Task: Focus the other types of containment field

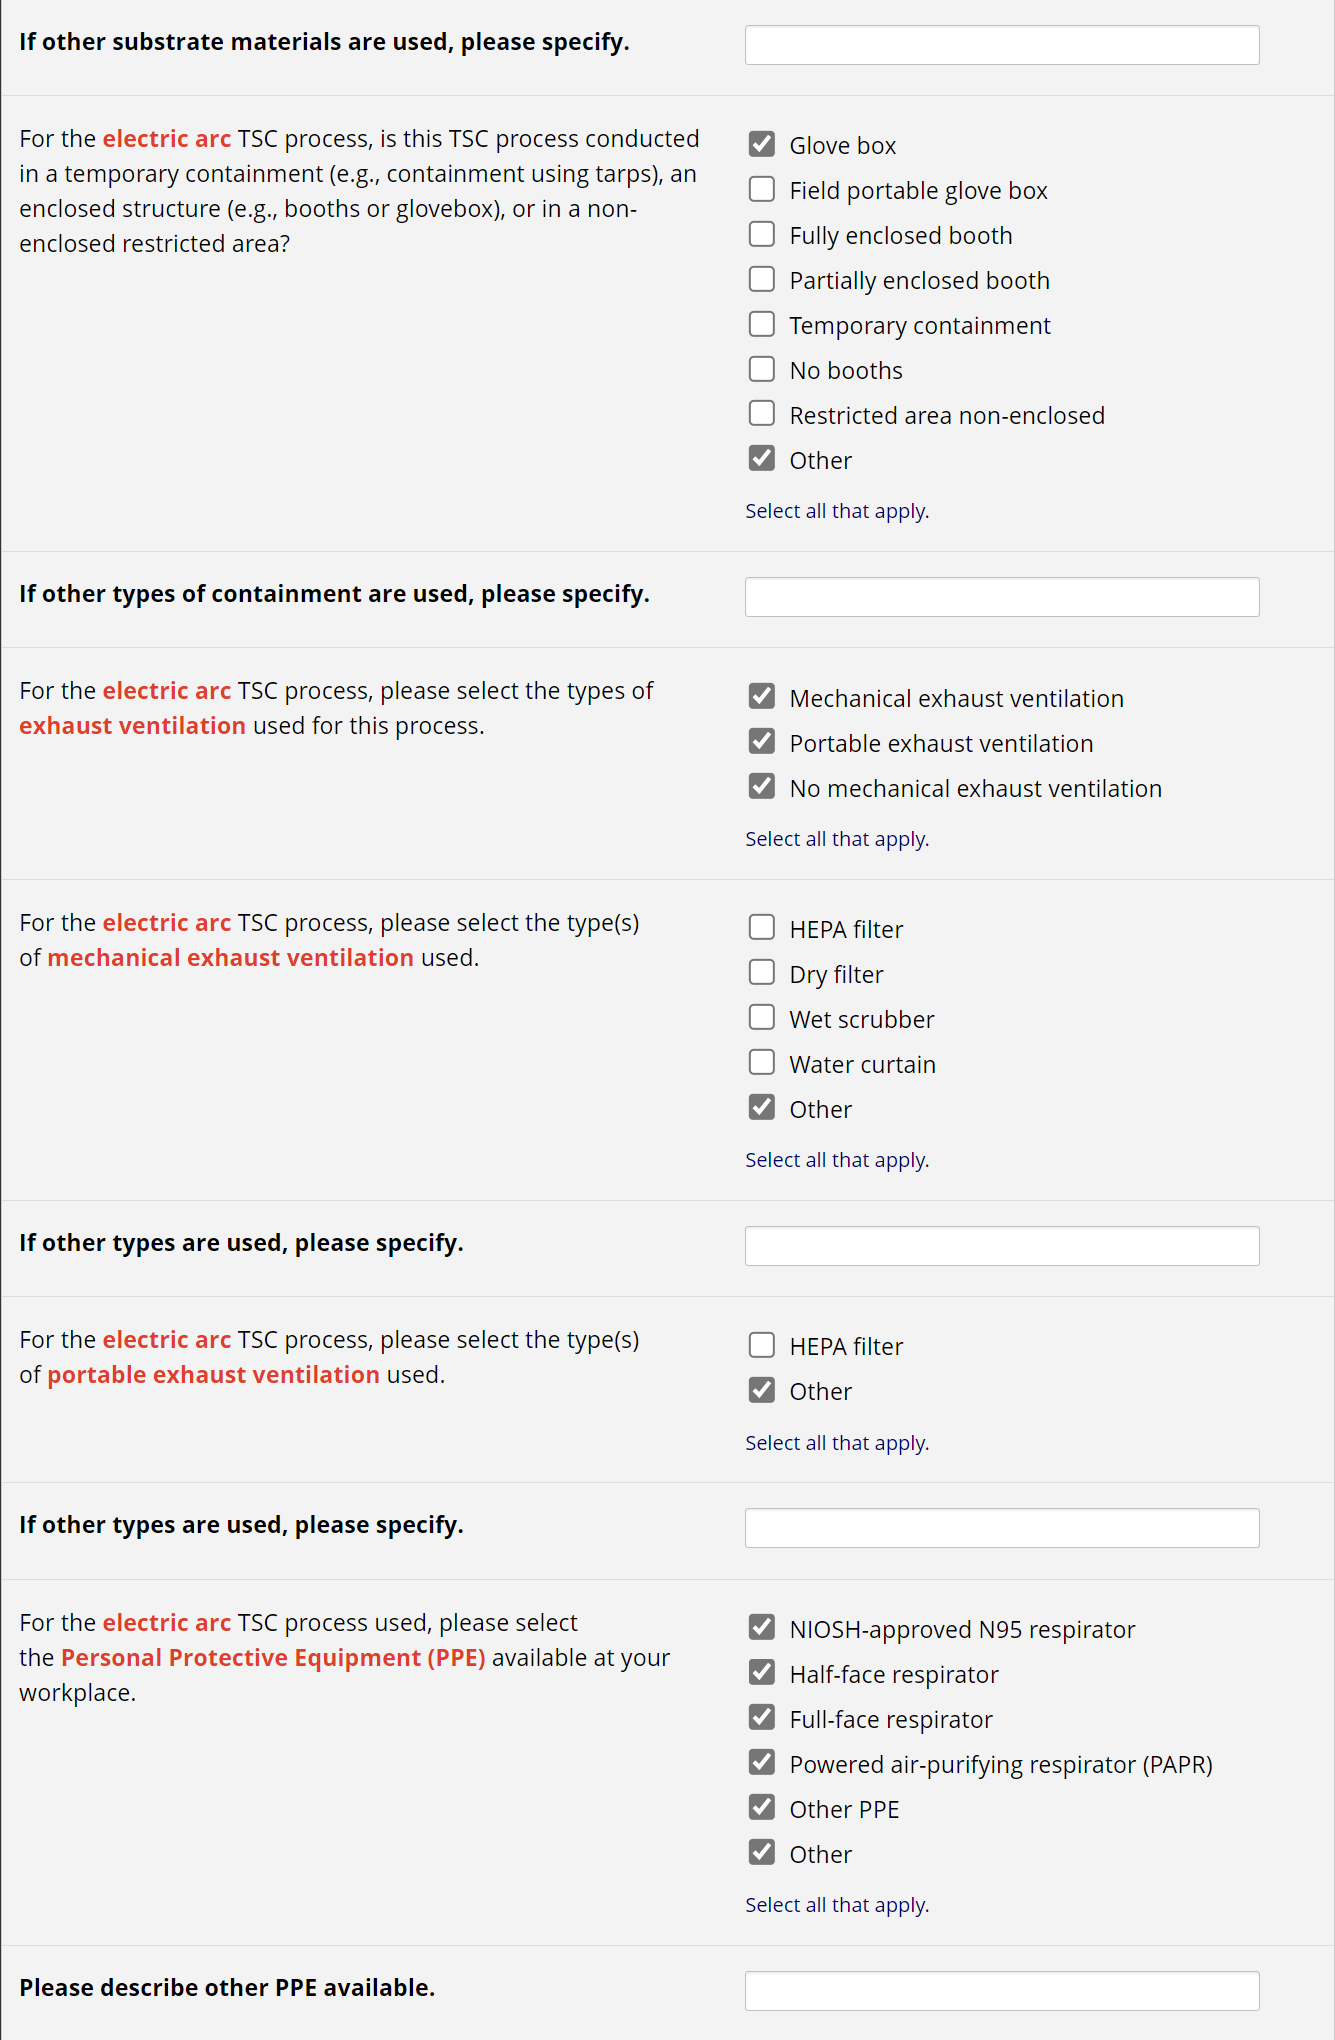Action: pos(1001,597)
